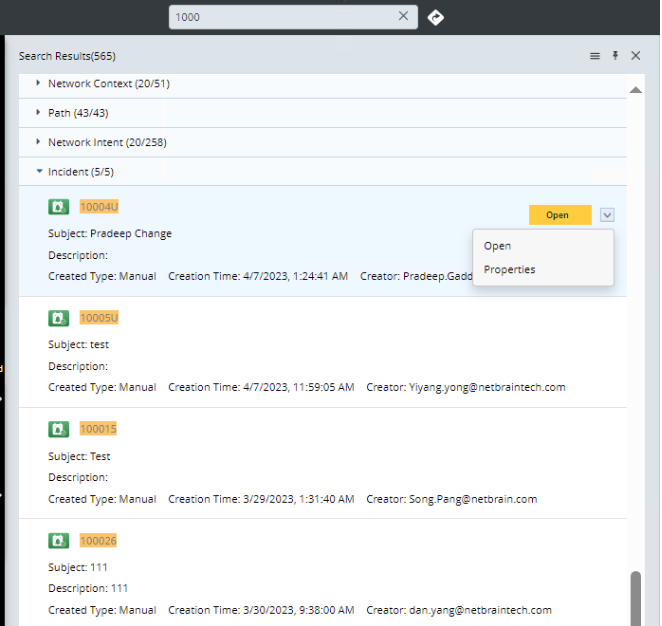This screenshot has height=626, width=662.
Task: Select text 'Description: 111'
Action: pyautogui.click(x=88, y=588)
